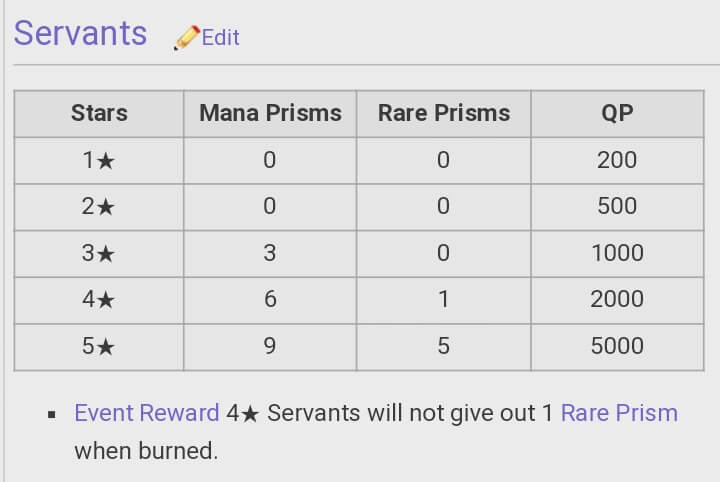This screenshot has height=482, width=720.
Task: Click the 5000 QP cell
Action: pos(617,347)
